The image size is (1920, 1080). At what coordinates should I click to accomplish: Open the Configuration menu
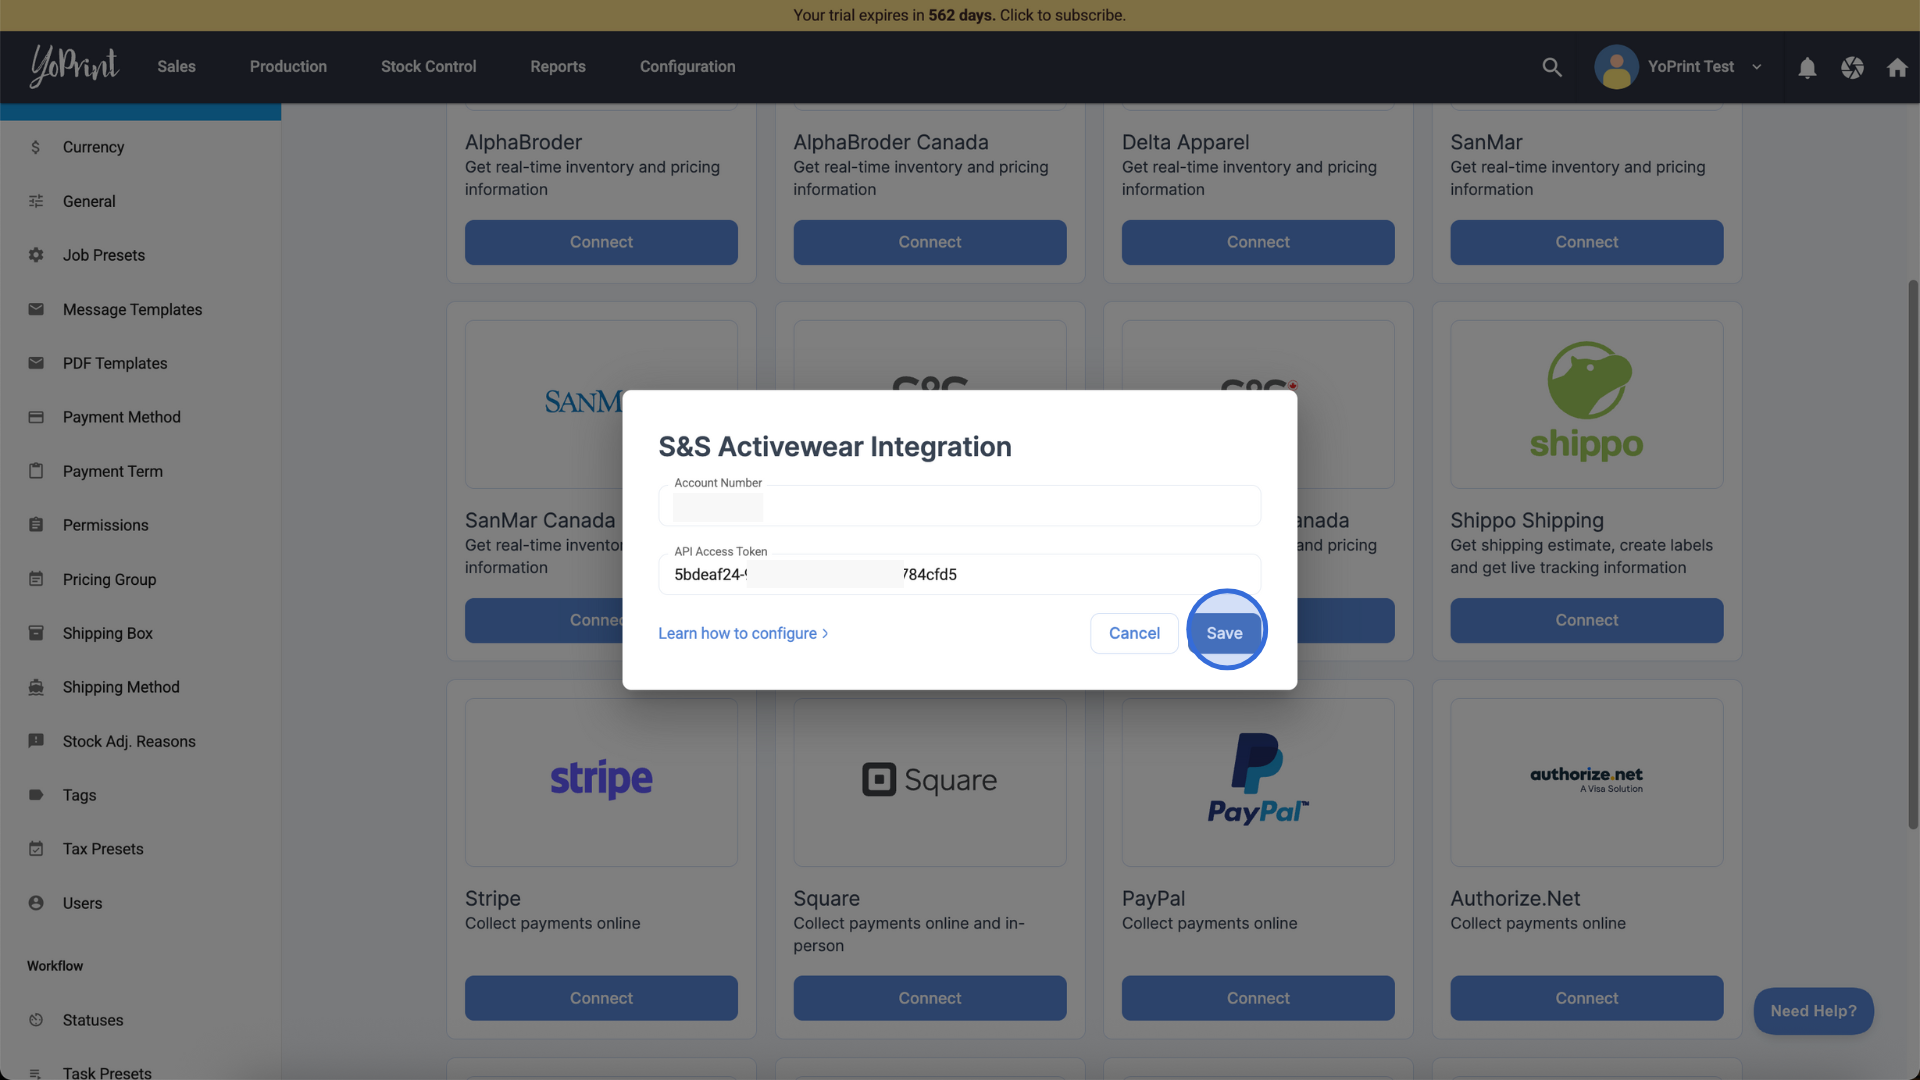coord(687,67)
